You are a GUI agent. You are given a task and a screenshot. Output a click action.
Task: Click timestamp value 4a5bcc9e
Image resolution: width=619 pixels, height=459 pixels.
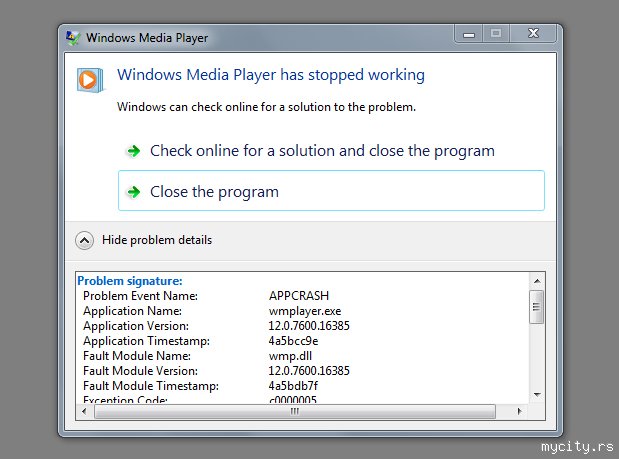(293, 341)
